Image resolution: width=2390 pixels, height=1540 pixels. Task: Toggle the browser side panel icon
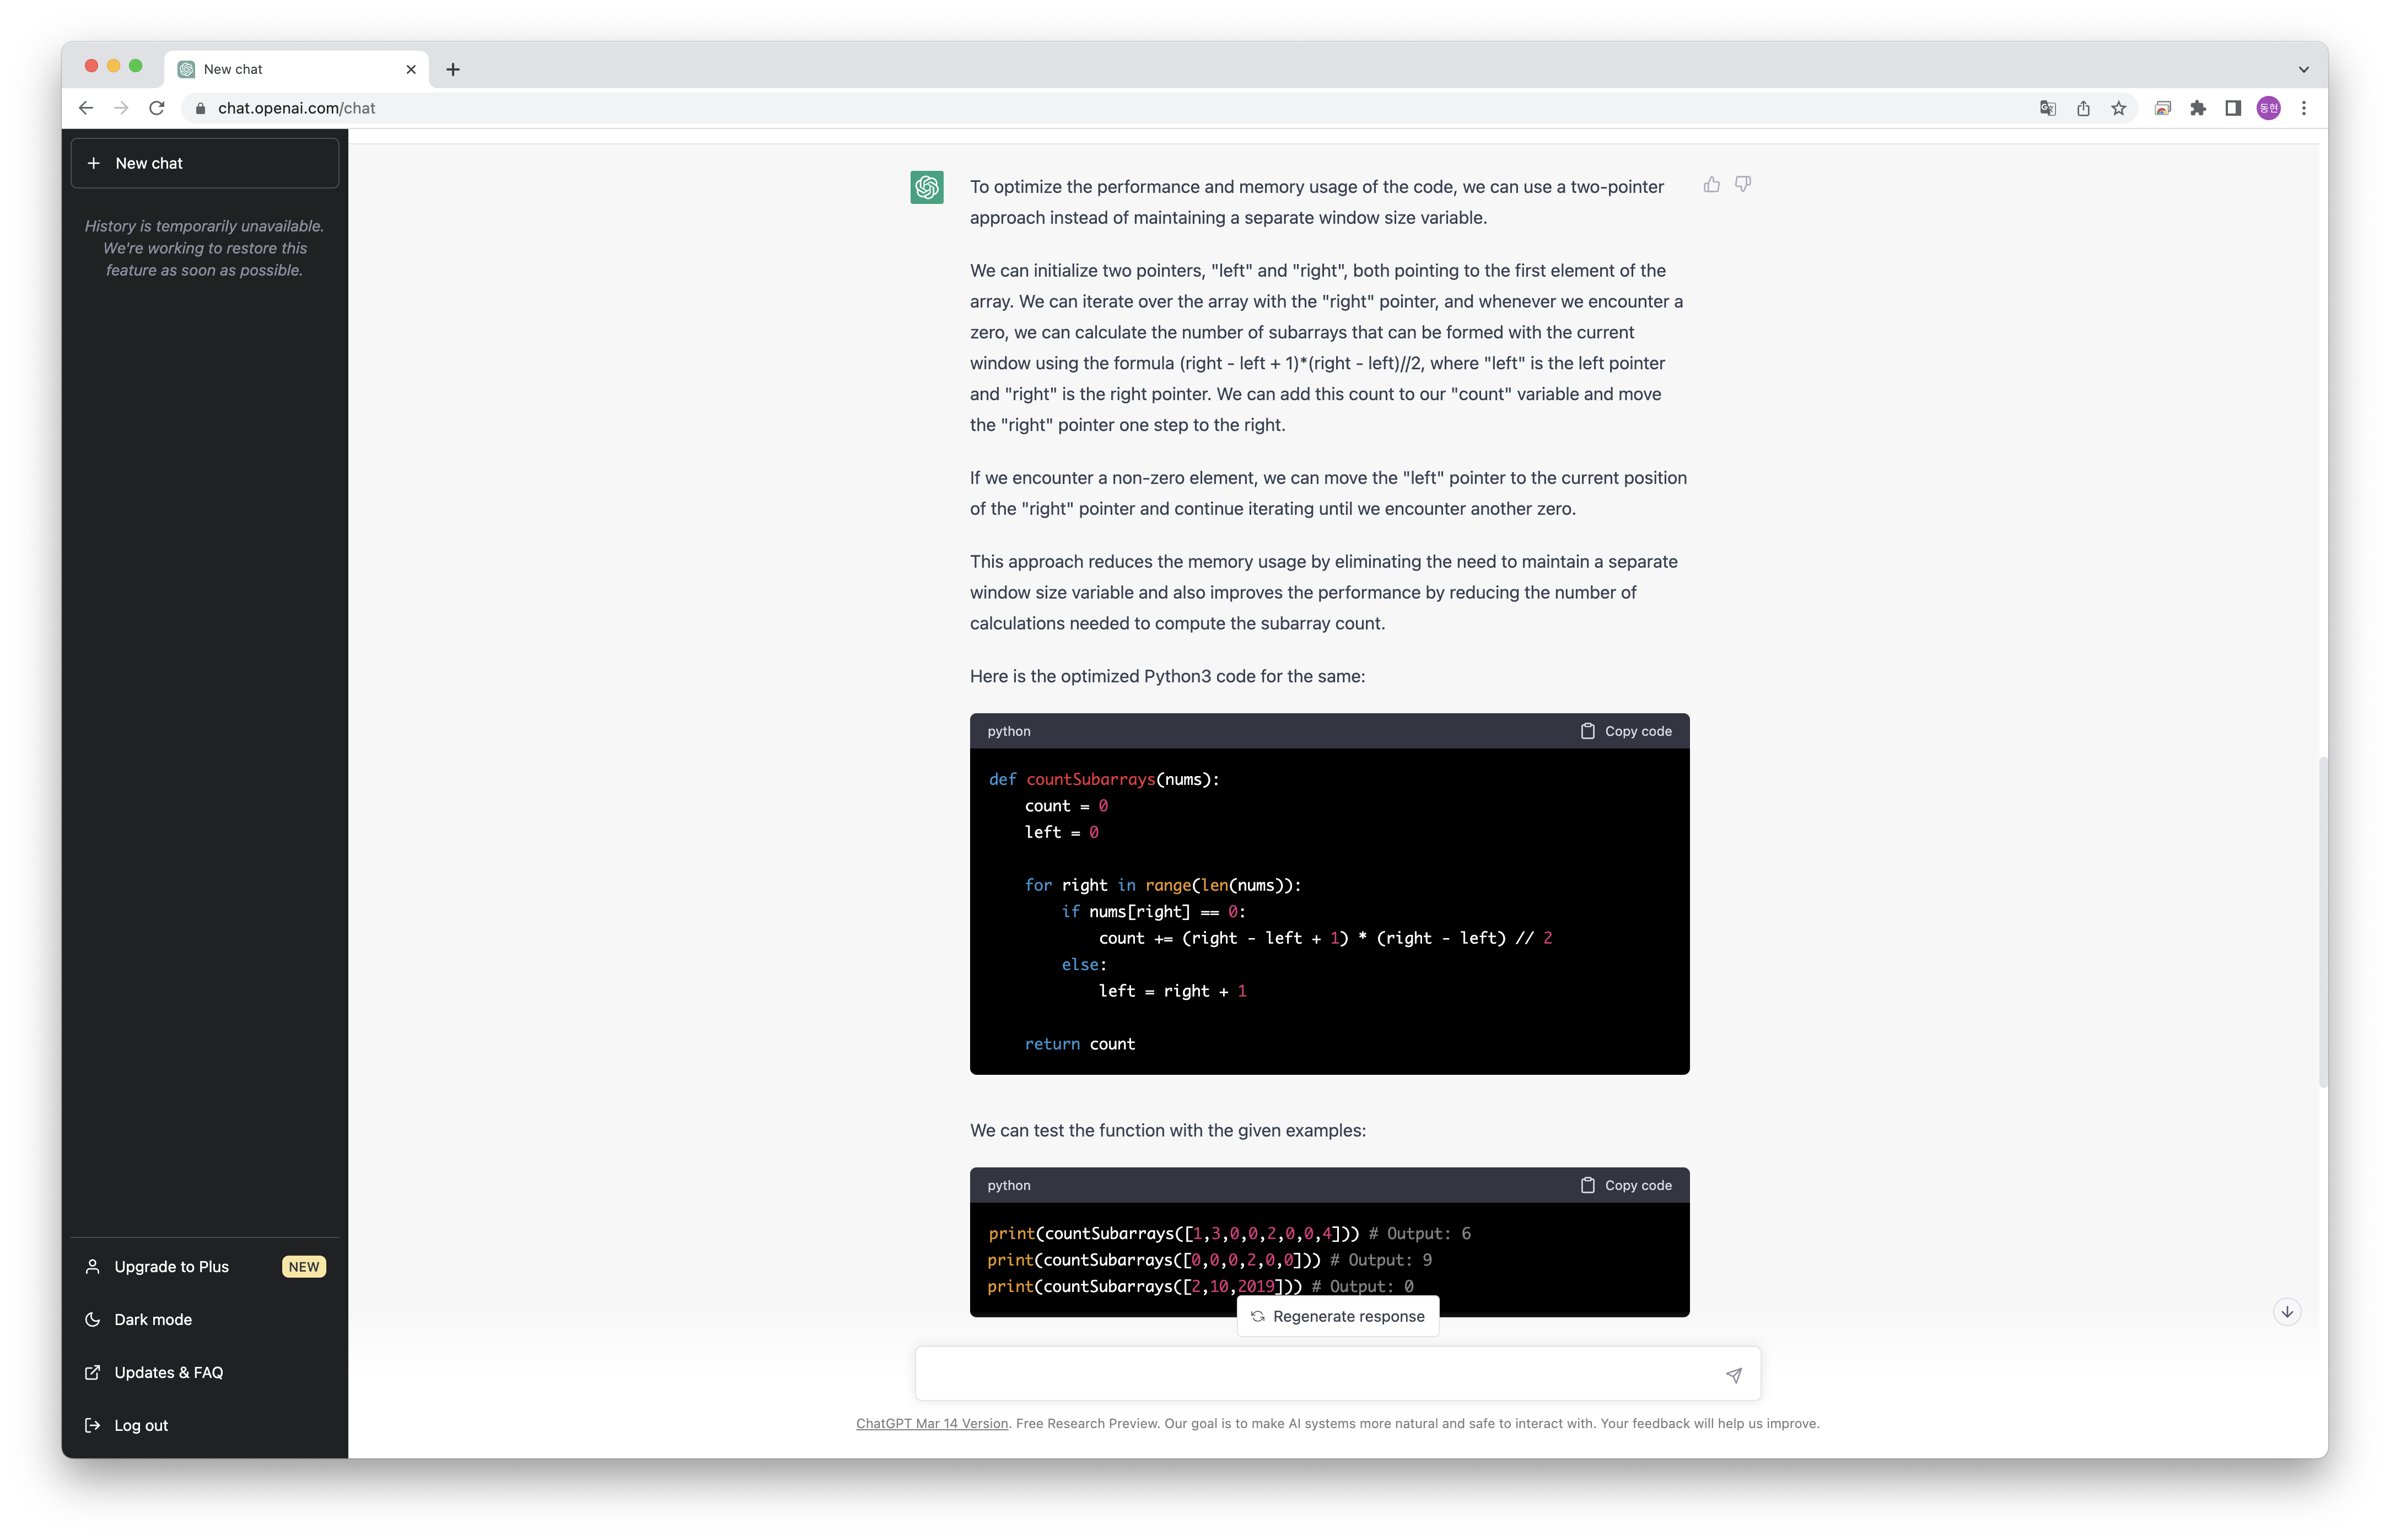tap(2232, 108)
